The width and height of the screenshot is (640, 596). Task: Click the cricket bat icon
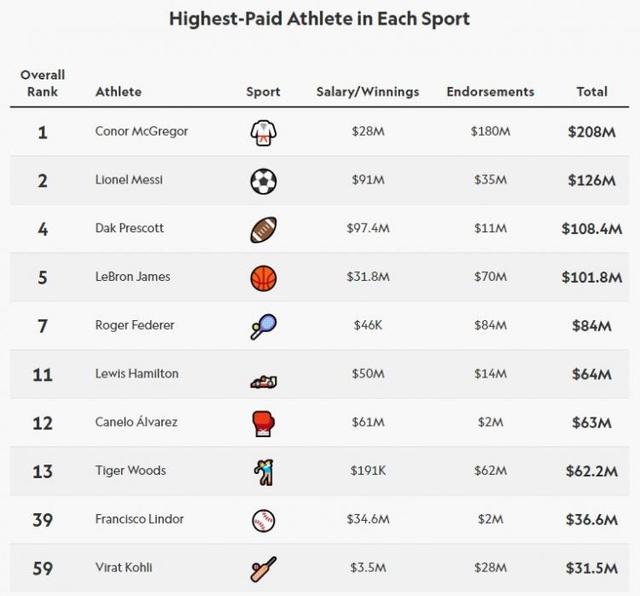[x=263, y=569]
